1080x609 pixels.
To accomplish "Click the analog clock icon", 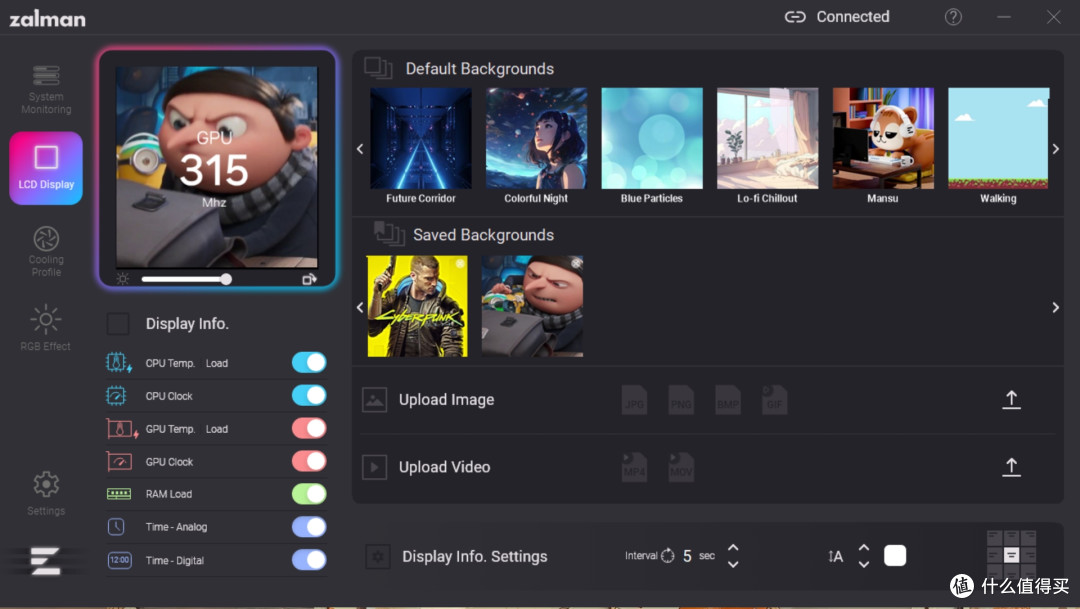I will point(116,527).
